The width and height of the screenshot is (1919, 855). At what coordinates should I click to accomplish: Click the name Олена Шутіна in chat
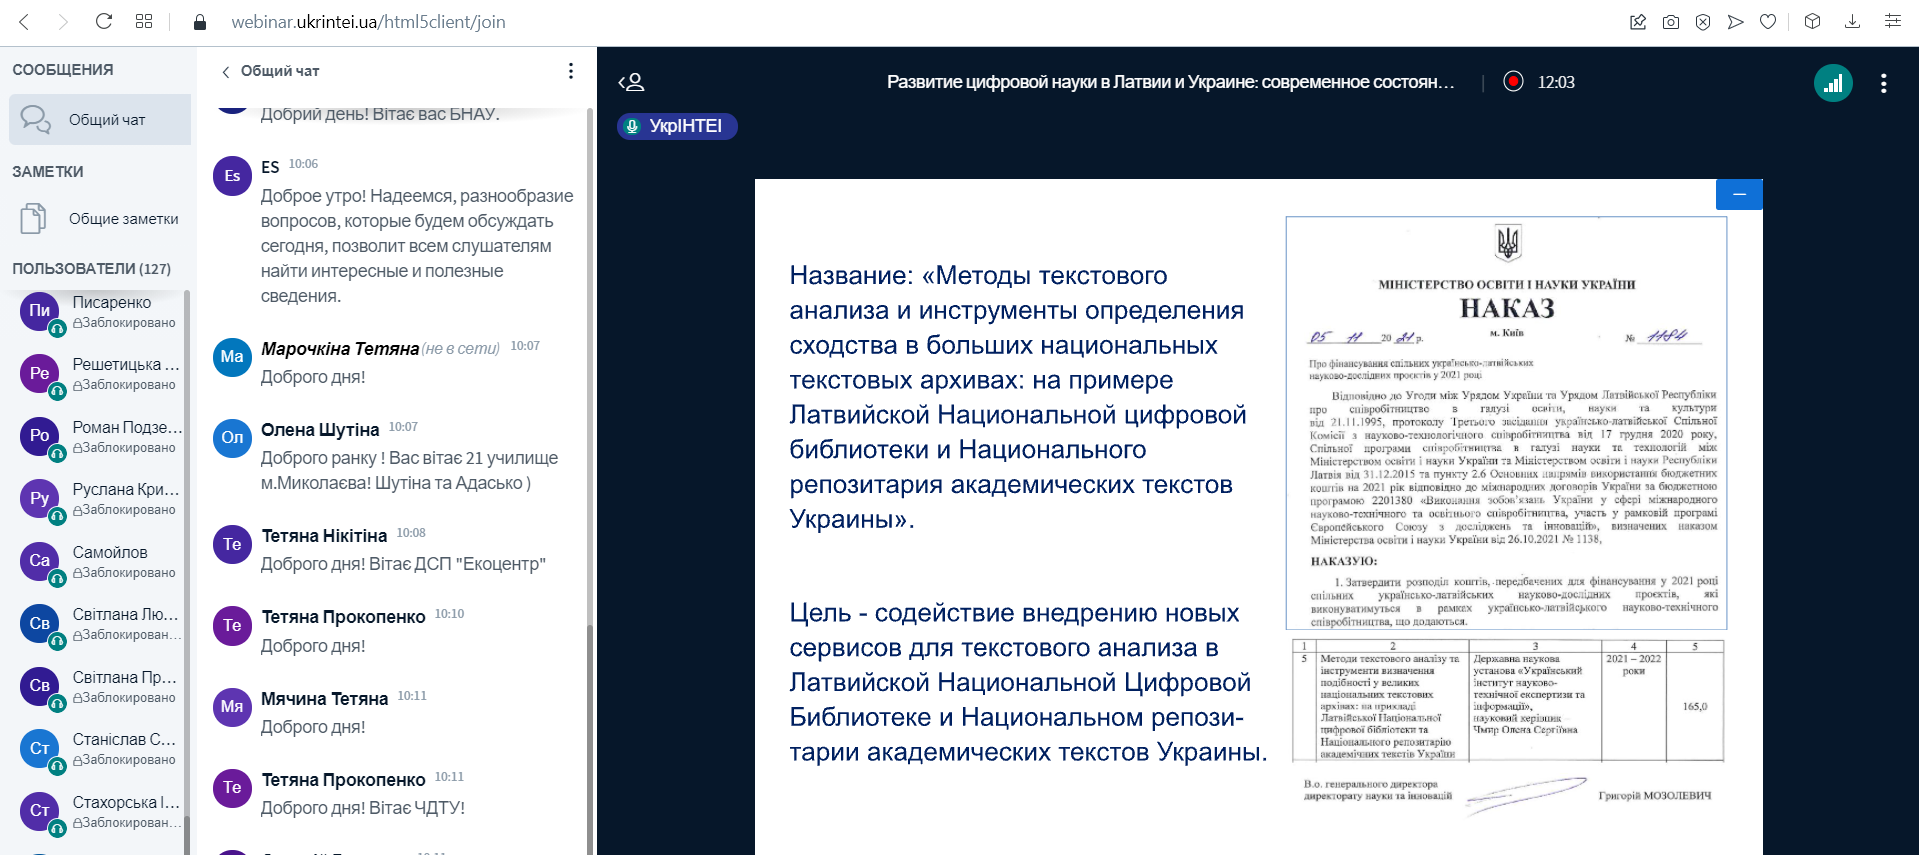[320, 430]
